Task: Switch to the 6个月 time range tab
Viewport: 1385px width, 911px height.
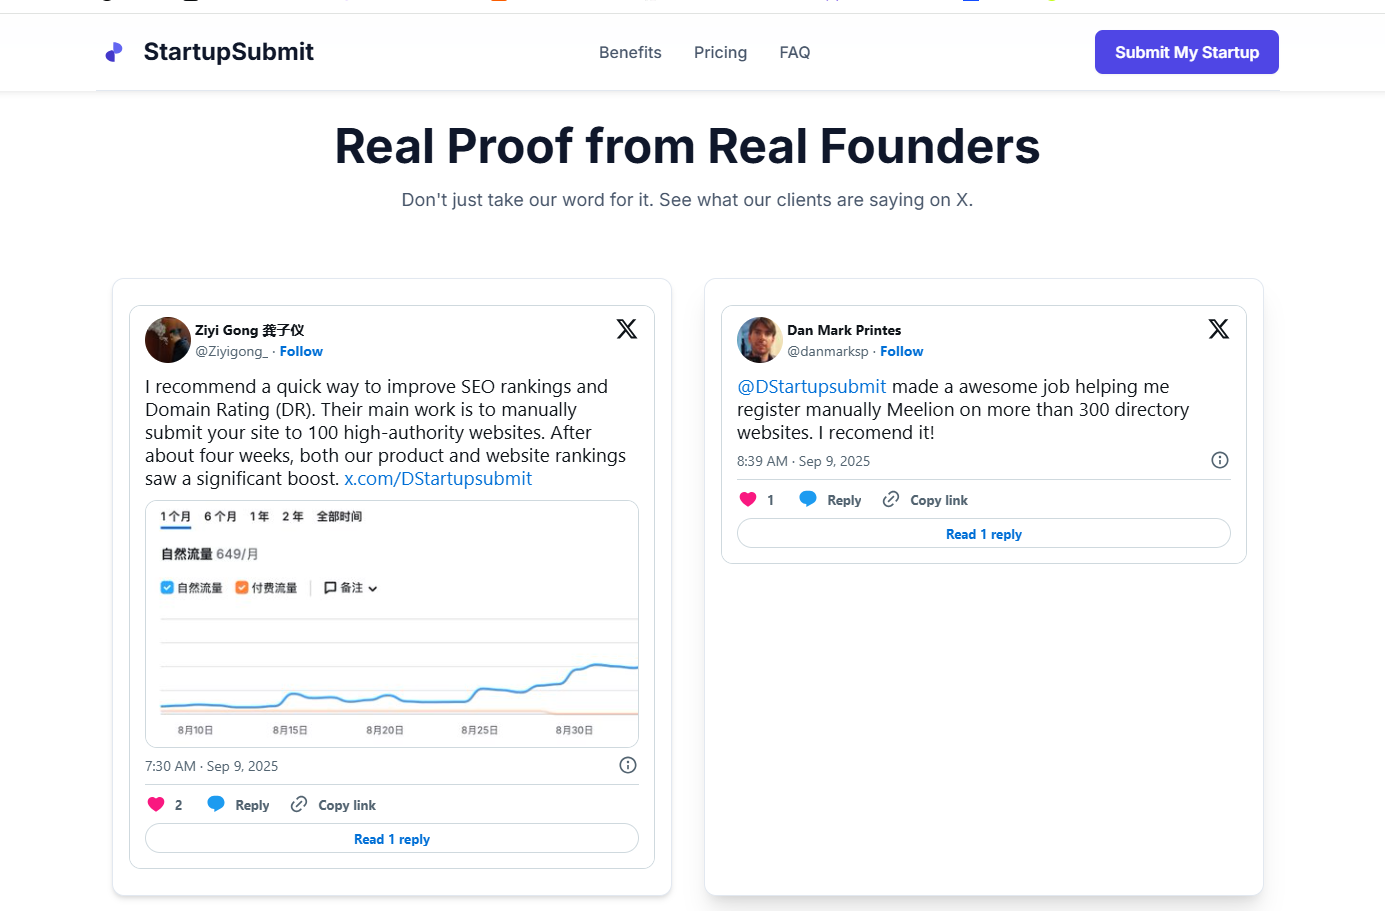Action: click(x=221, y=516)
